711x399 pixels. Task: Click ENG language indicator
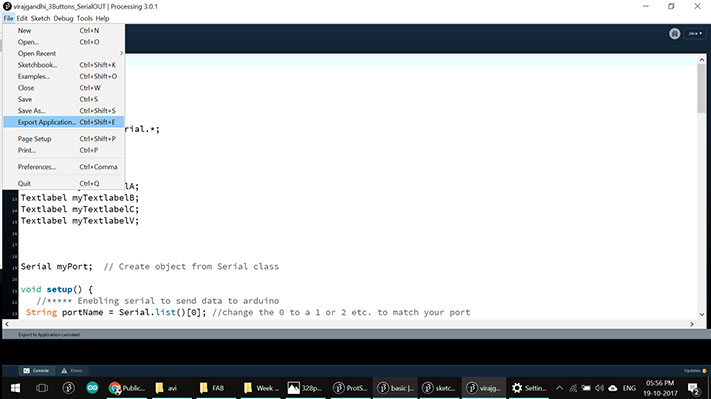(629, 388)
